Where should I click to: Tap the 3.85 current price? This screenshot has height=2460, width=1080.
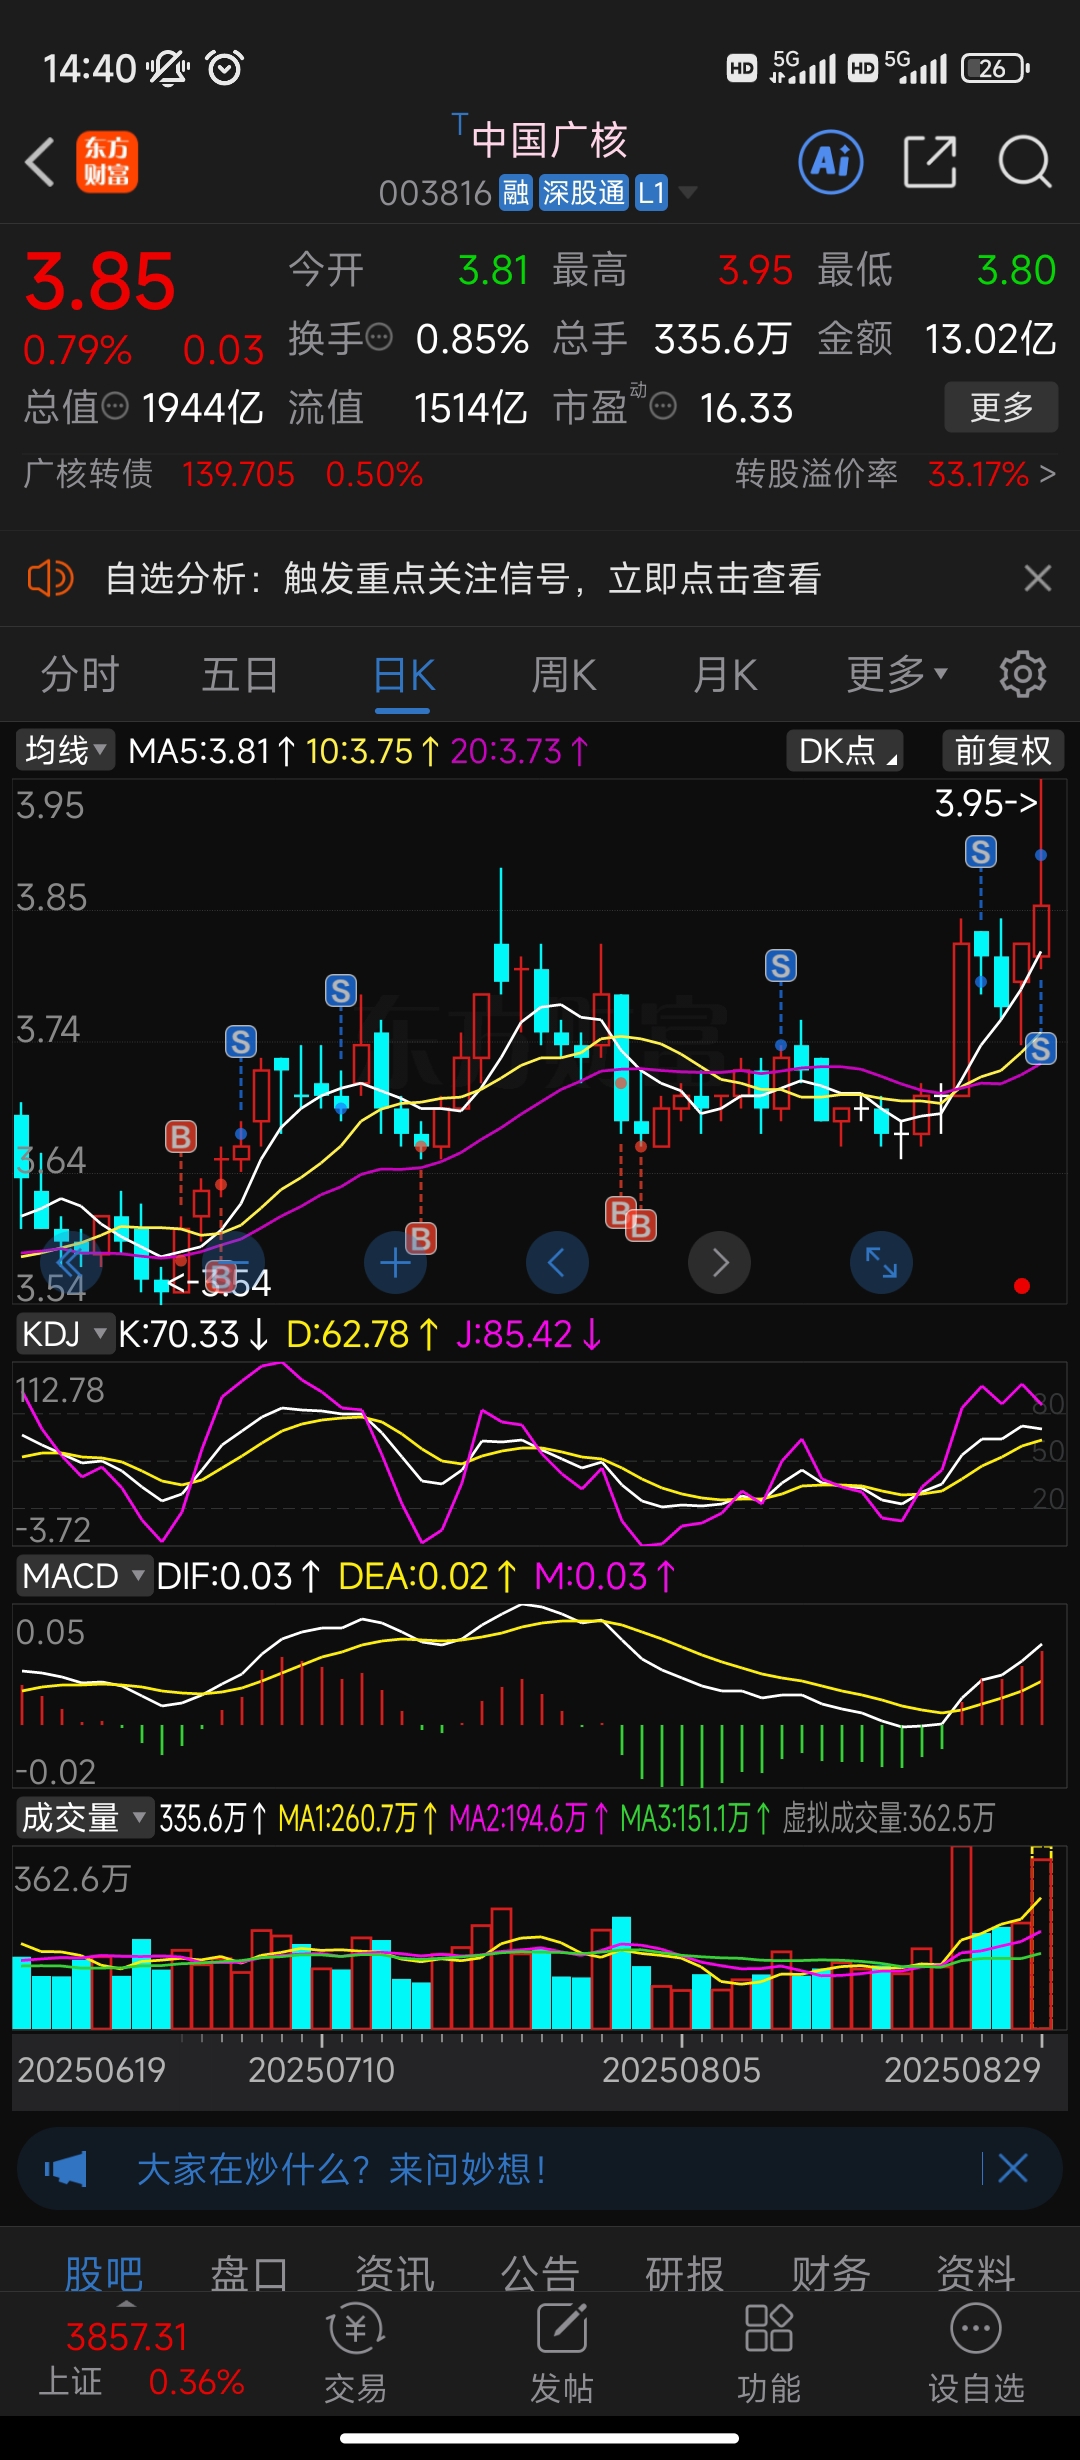click(x=100, y=282)
